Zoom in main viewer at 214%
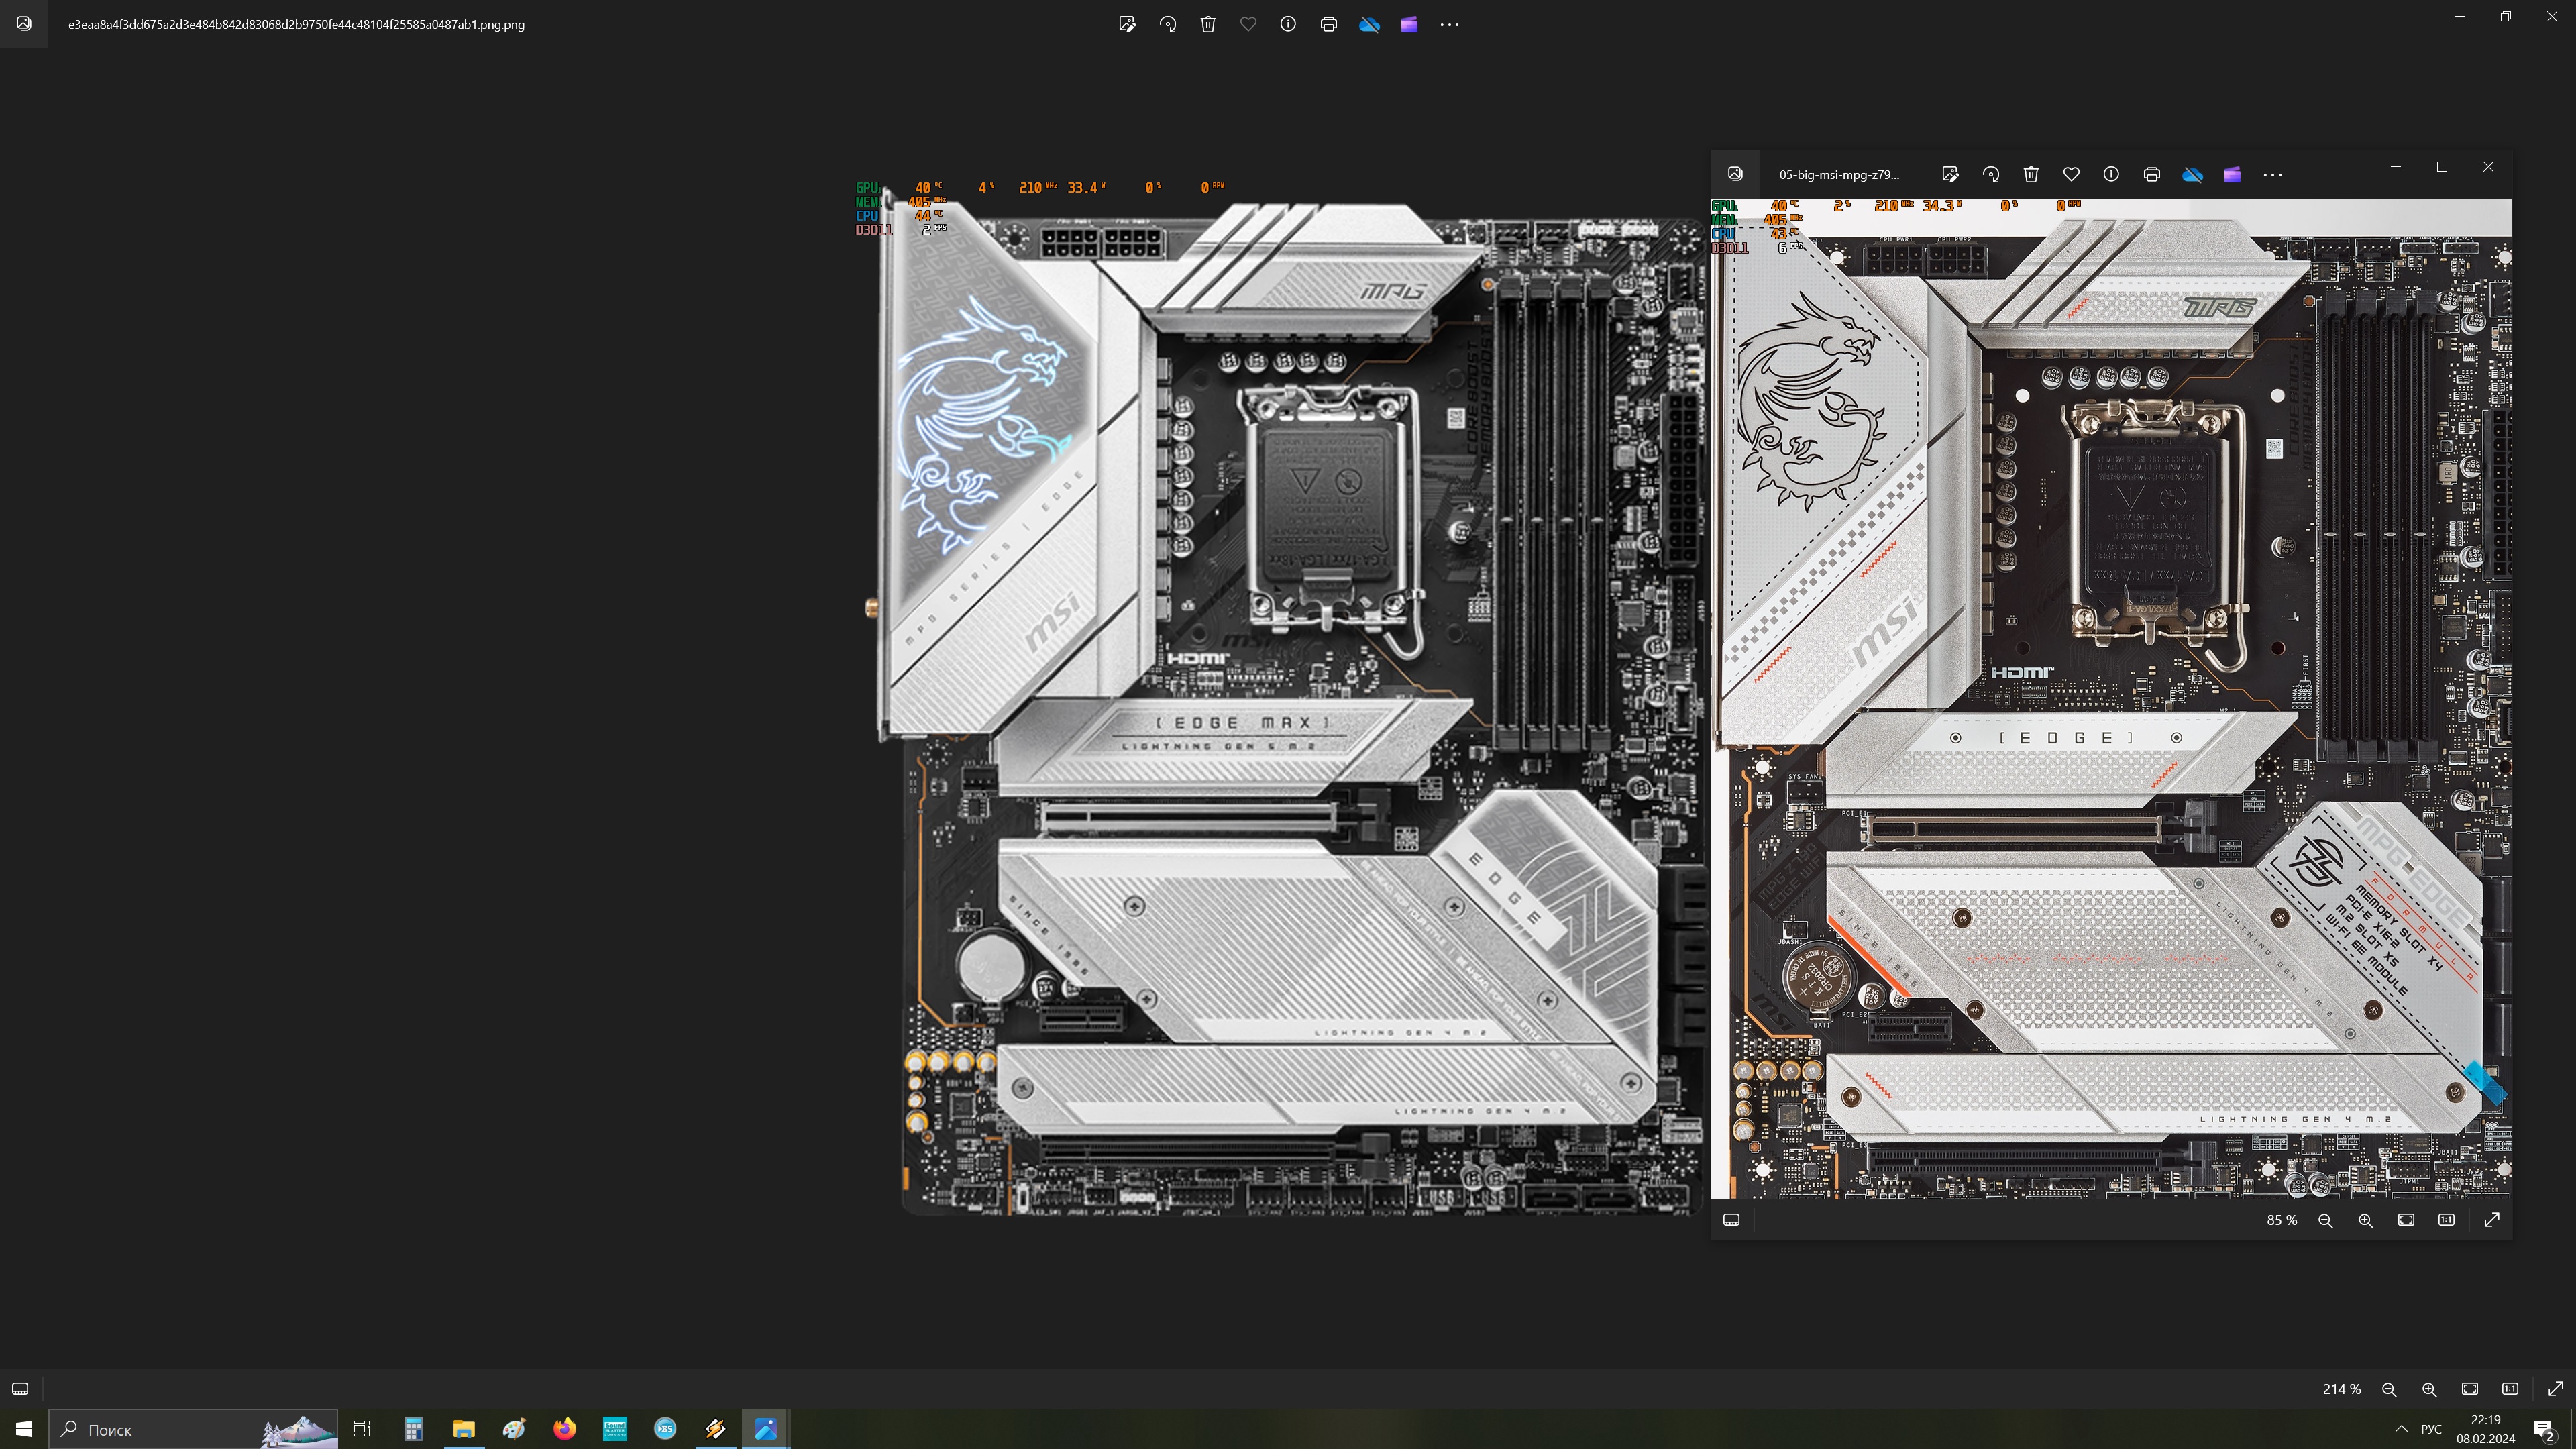 click(2429, 1388)
